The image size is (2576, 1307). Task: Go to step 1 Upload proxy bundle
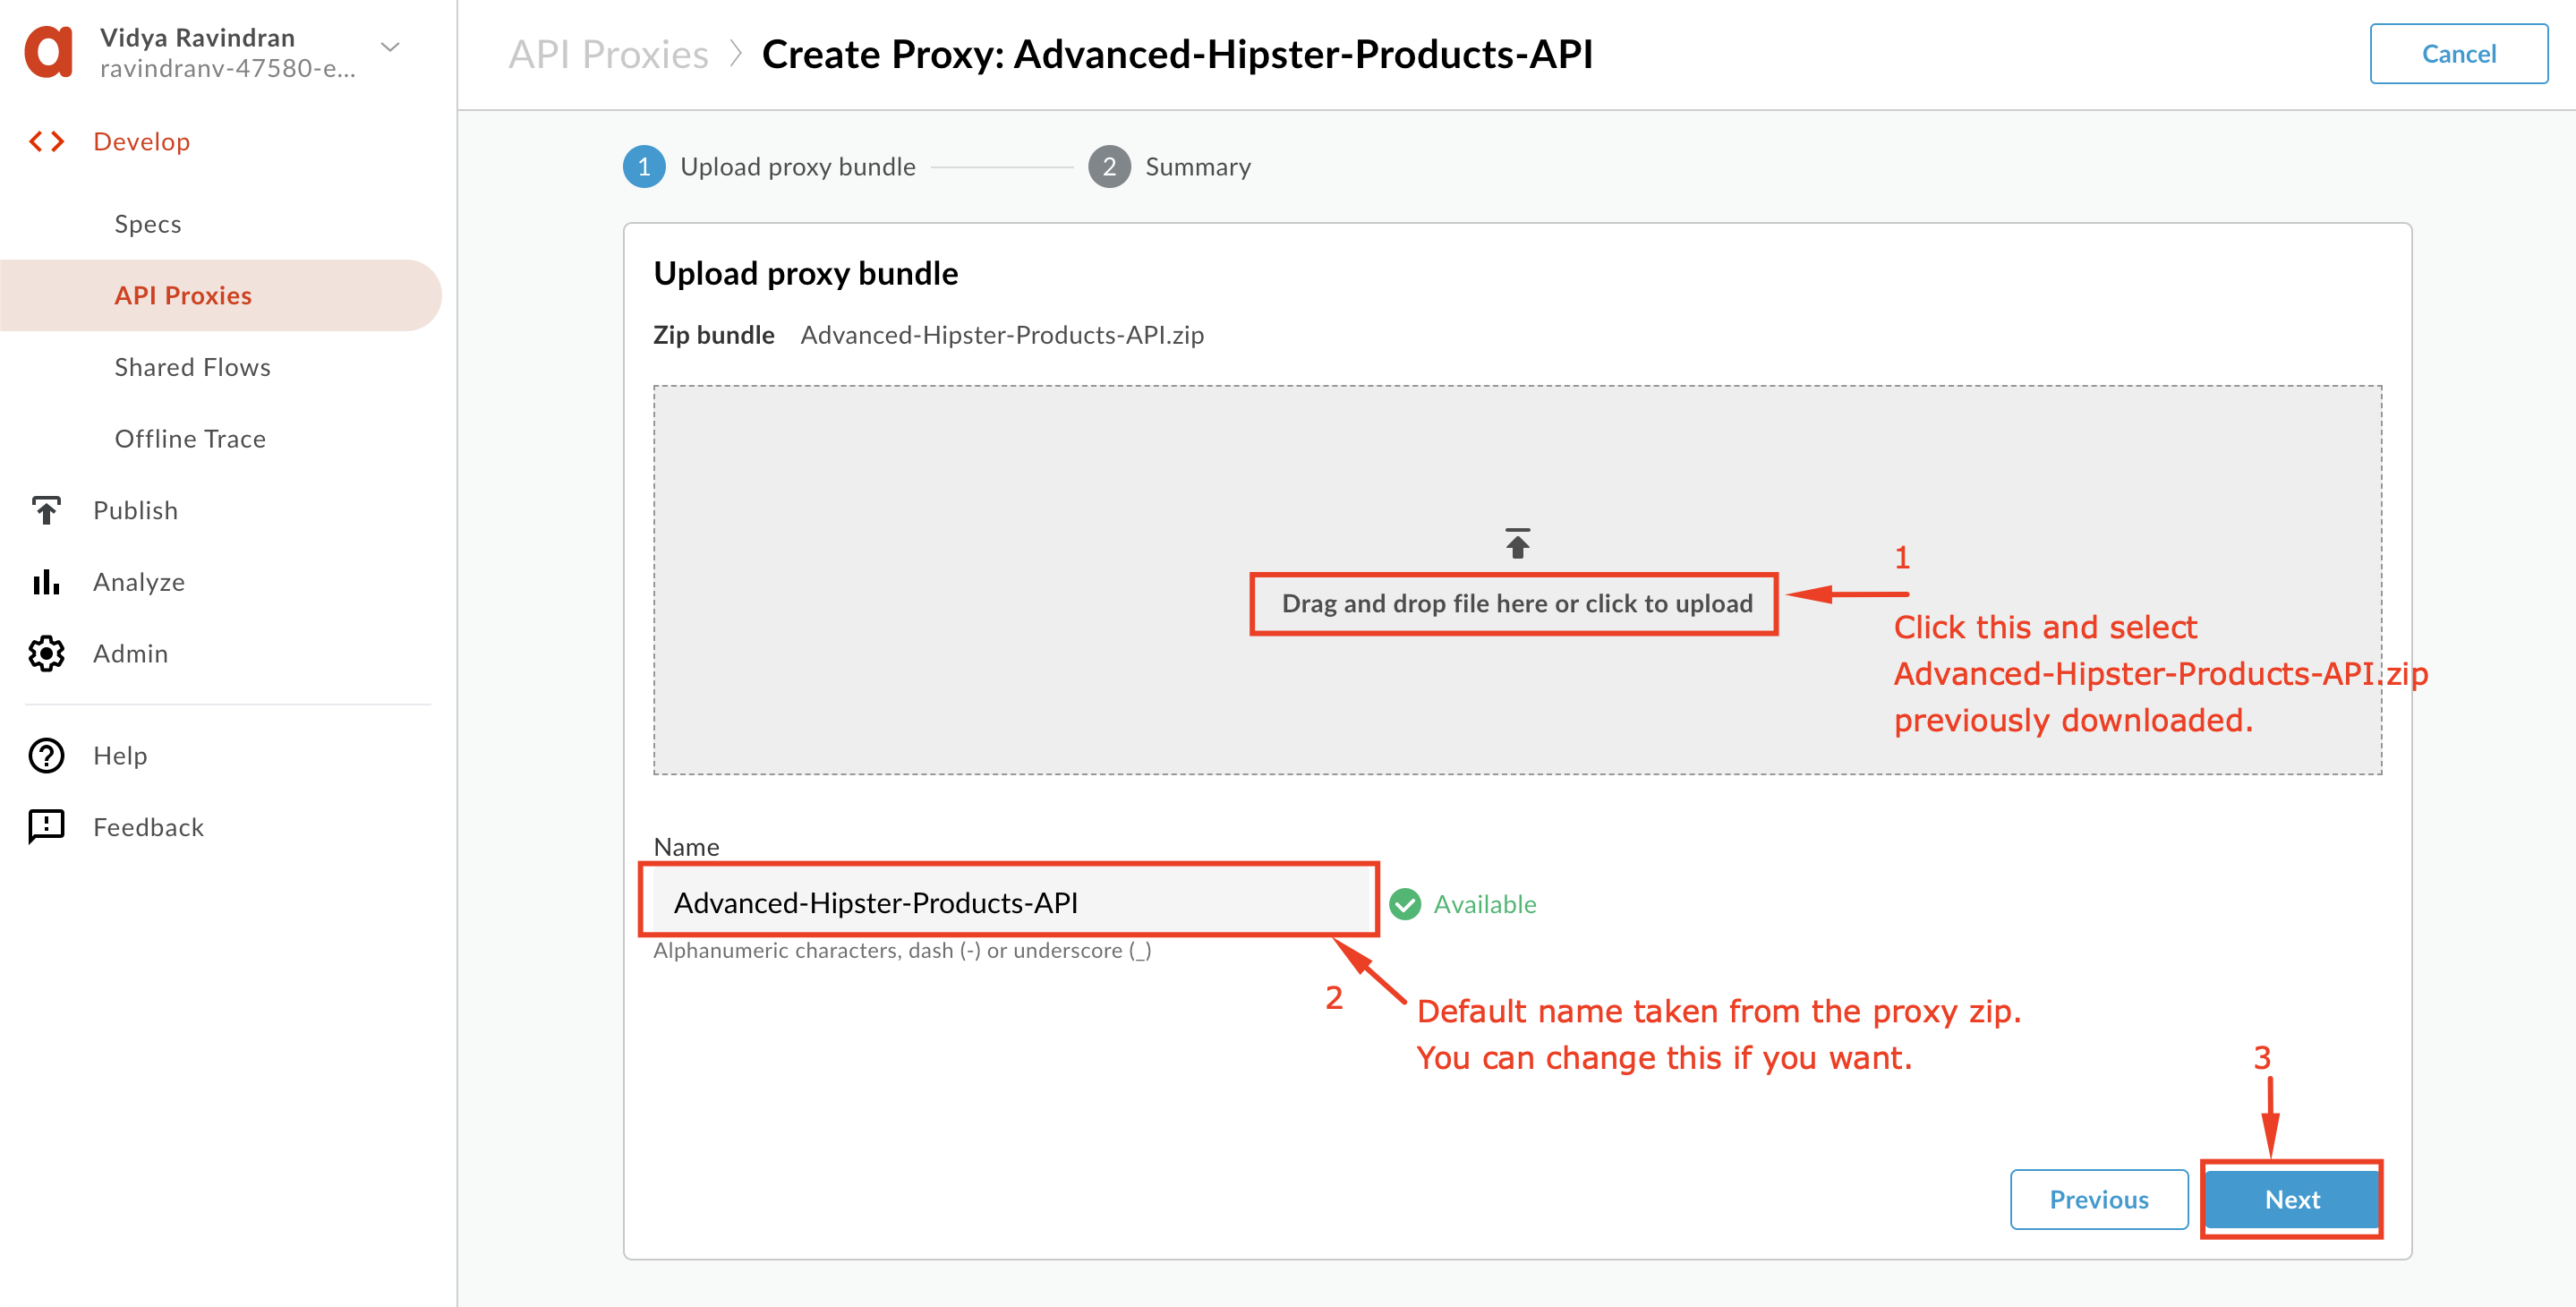[x=769, y=166]
